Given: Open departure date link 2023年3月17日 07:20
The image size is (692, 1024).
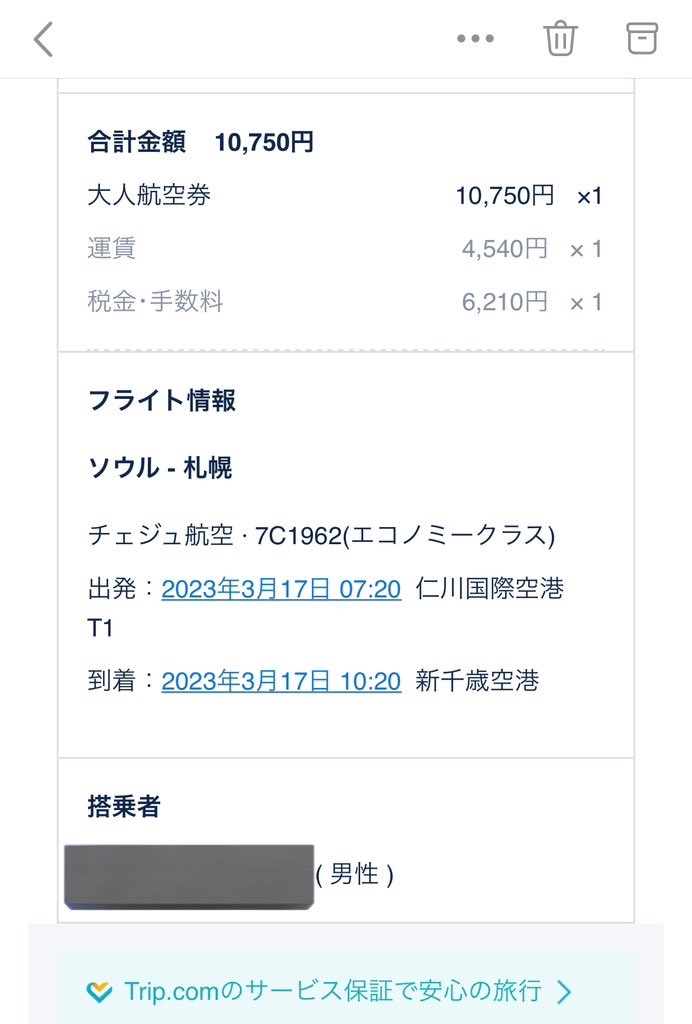Looking at the screenshot, I should point(281,590).
